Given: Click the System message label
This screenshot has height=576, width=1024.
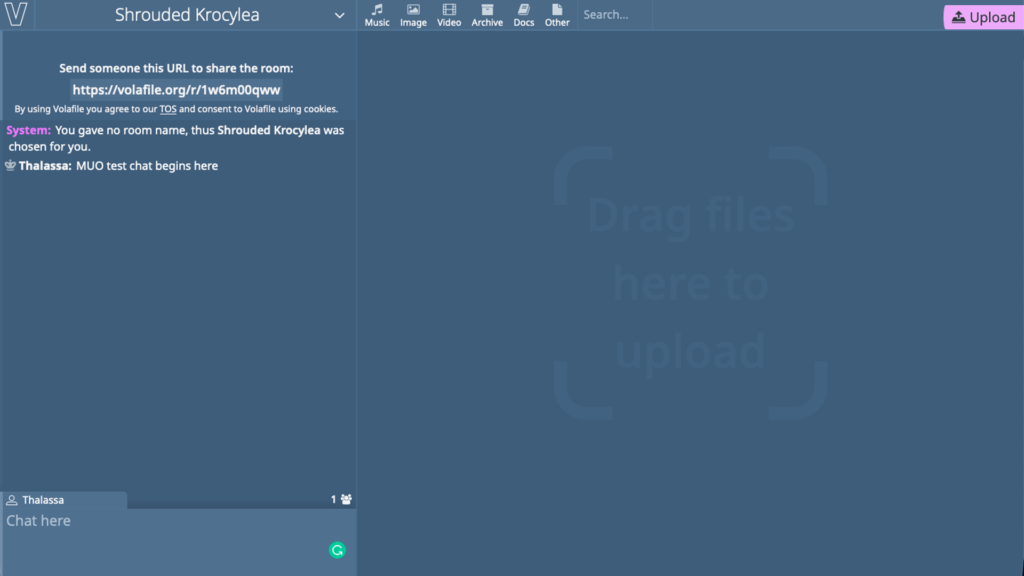Looking at the screenshot, I should (x=29, y=130).
